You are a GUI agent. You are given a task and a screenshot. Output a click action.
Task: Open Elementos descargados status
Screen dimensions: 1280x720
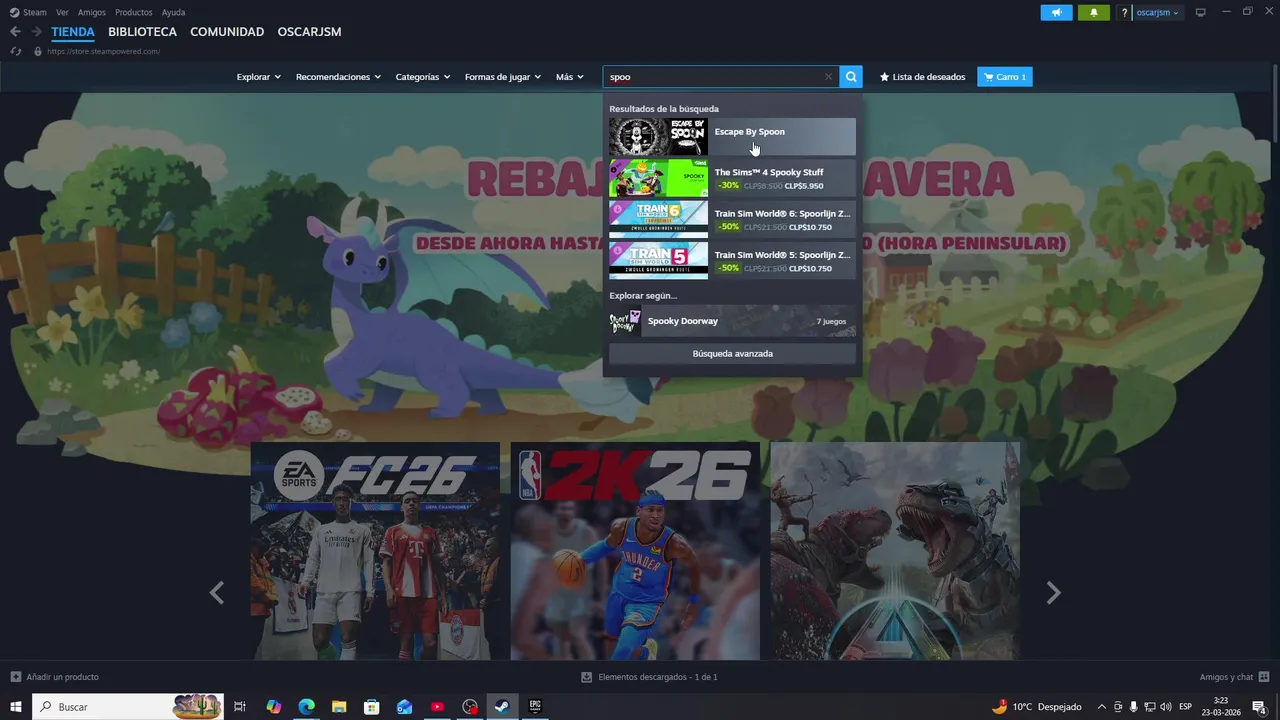(x=649, y=677)
